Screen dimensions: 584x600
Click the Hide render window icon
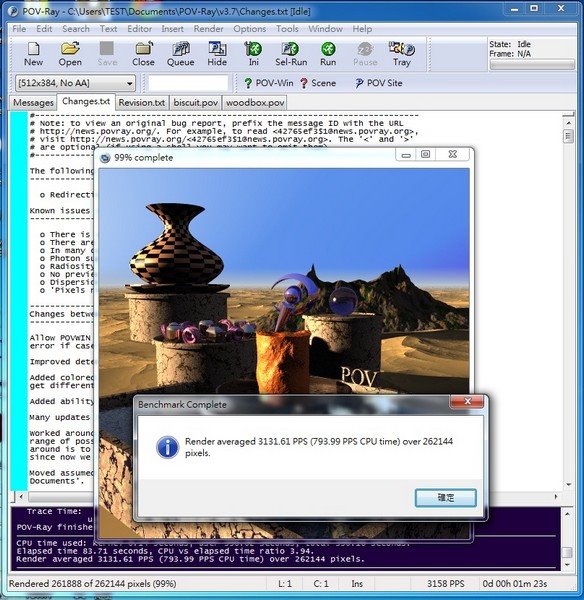[x=217, y=54]
